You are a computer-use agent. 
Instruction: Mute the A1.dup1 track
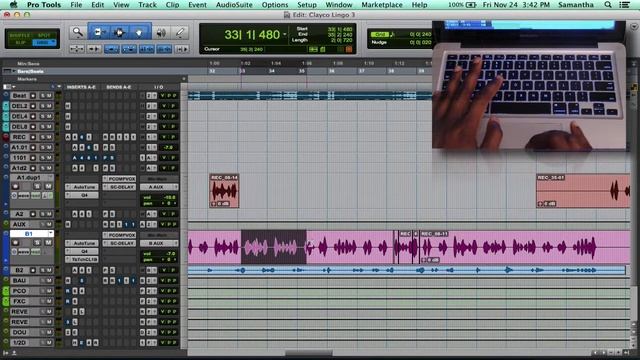(x=48, y=186)
